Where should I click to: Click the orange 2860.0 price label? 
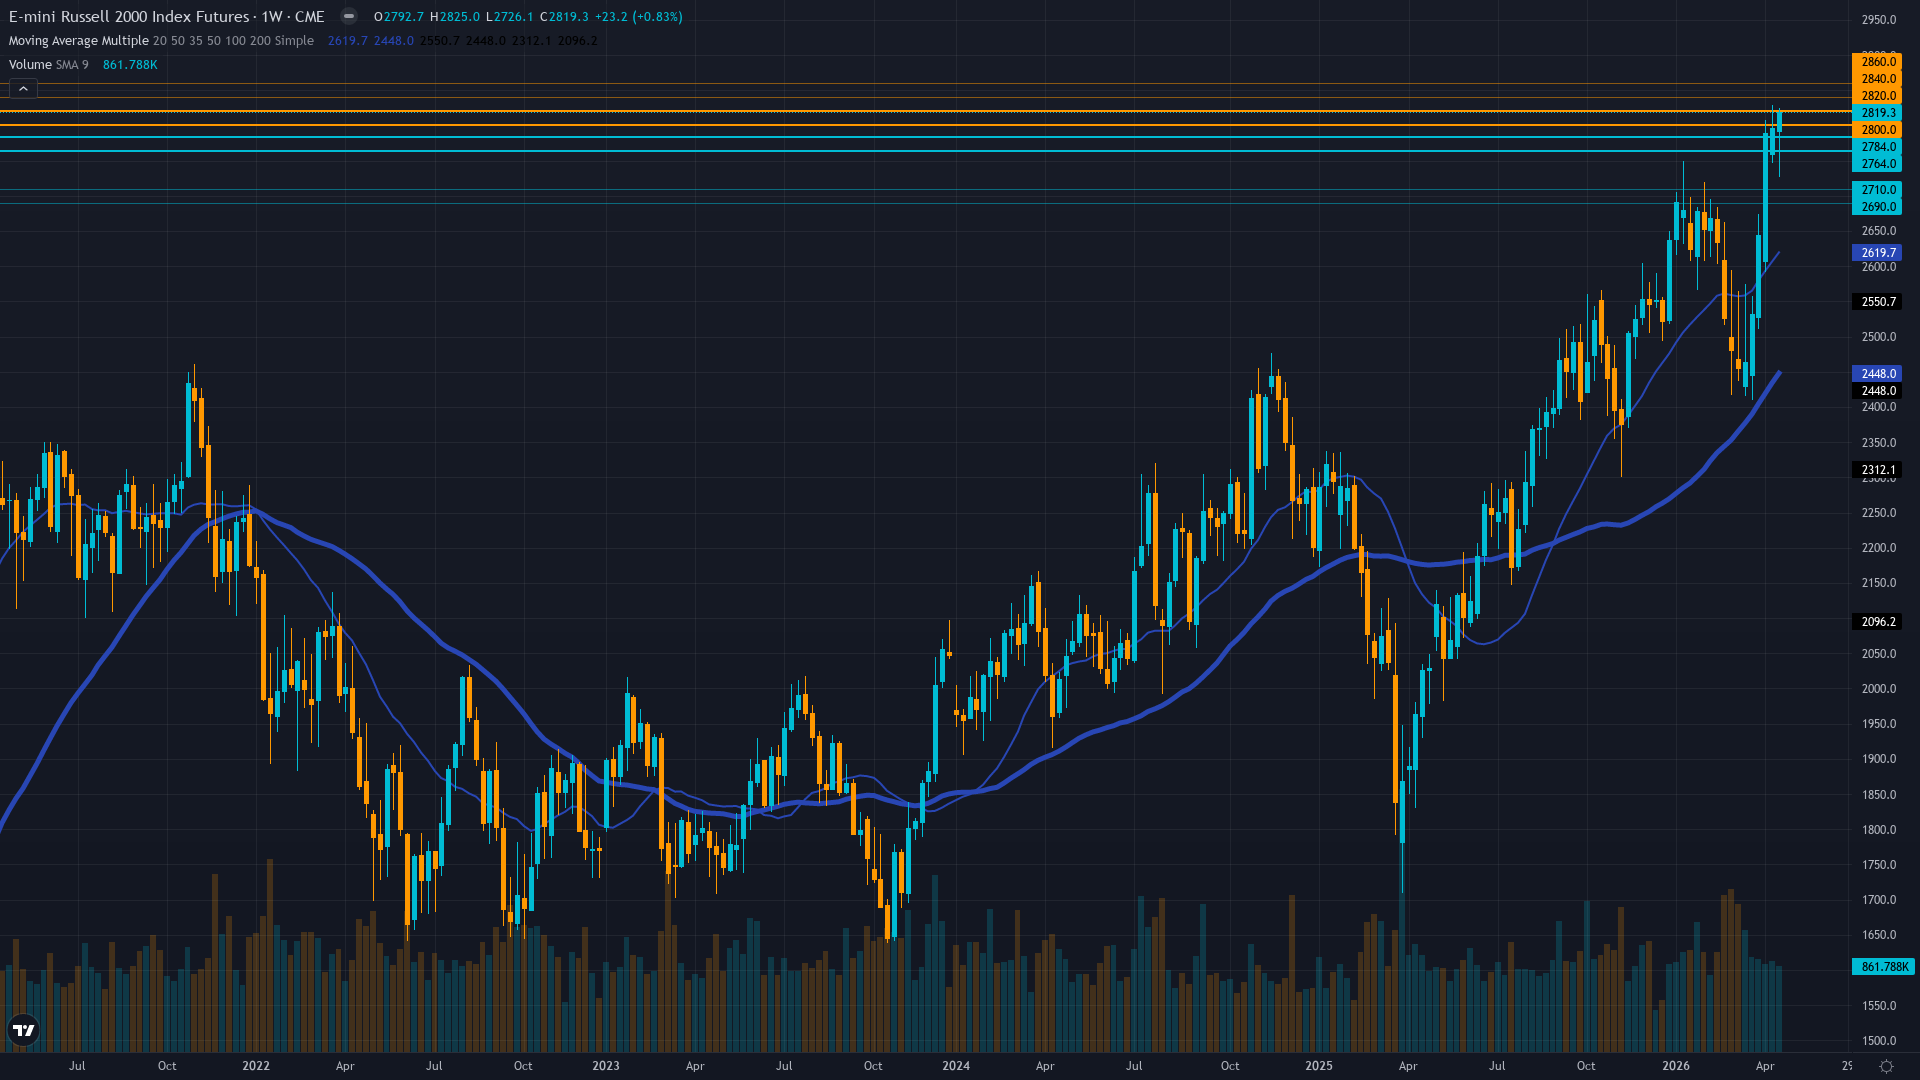(x=1877, y=62)
